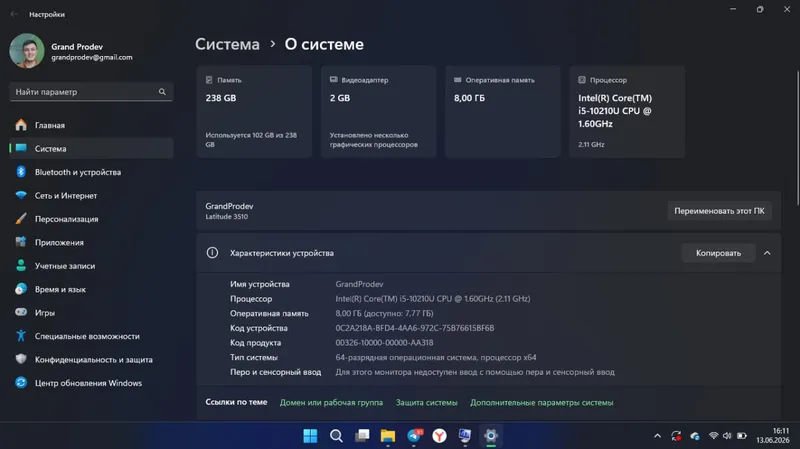This screenshot has height=449, width=800.
Task: Click the search magnifier in Найти параметр
Action: (162, 92)
